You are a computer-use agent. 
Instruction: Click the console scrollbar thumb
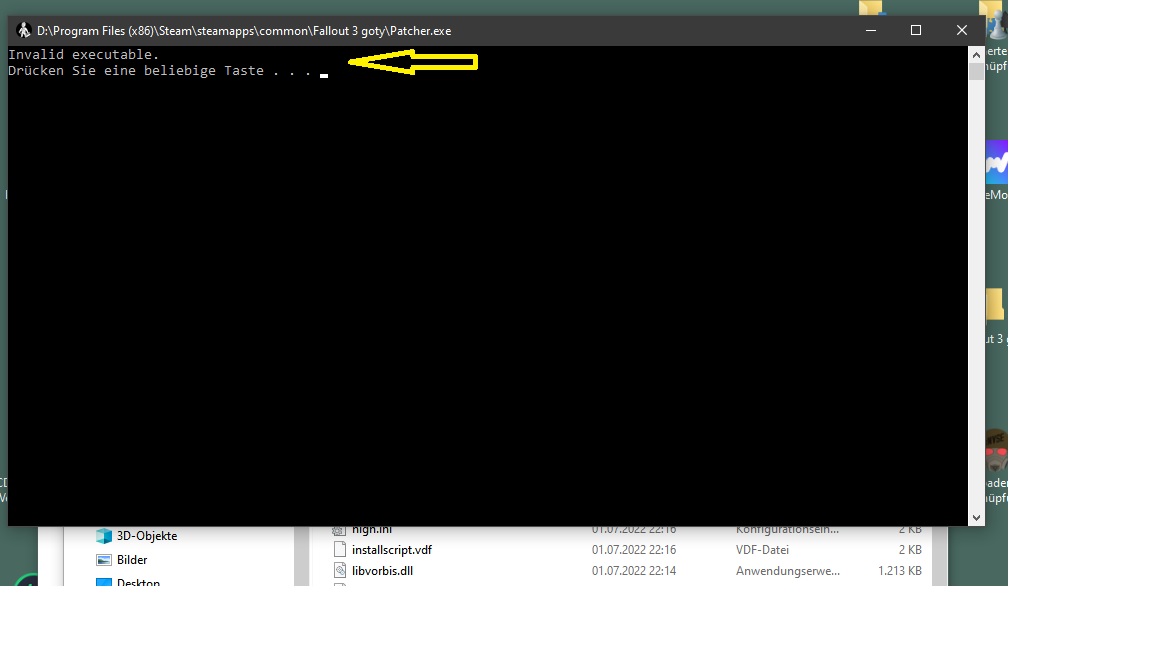tap(976, 72)
